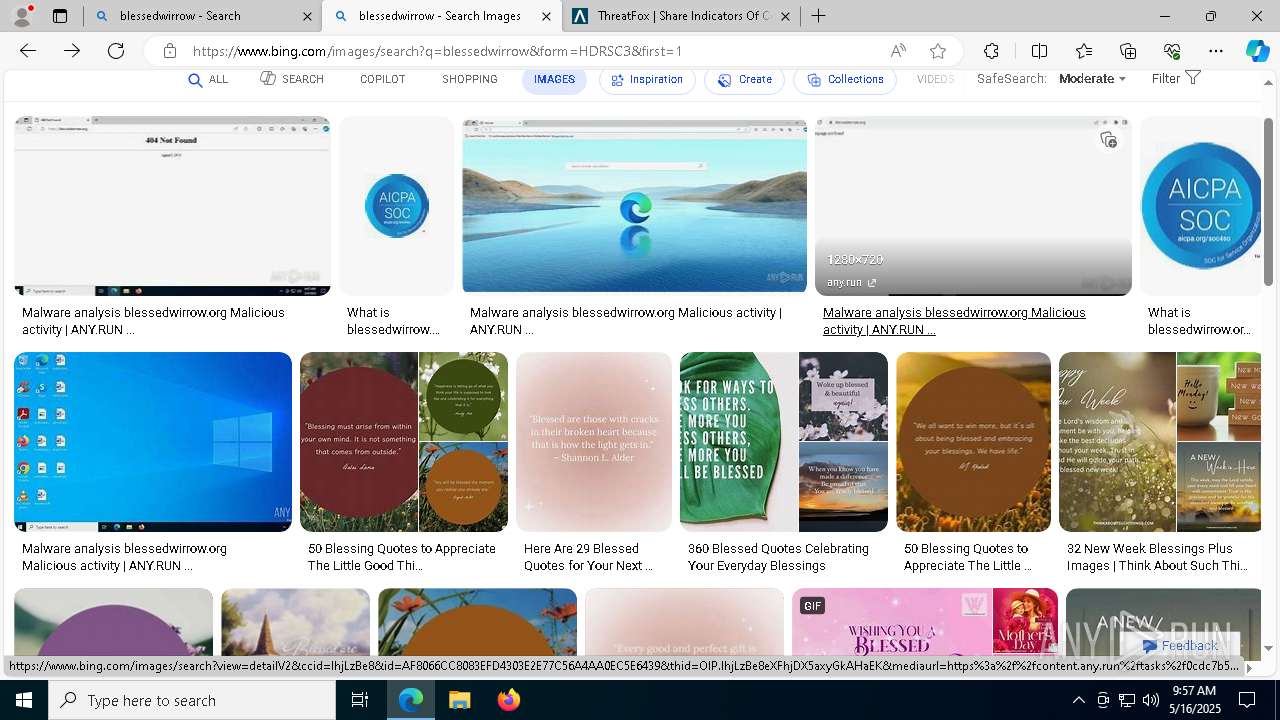1280x720 pixels.
Task: Open Windows Start menu
Action: coord(23,700)
